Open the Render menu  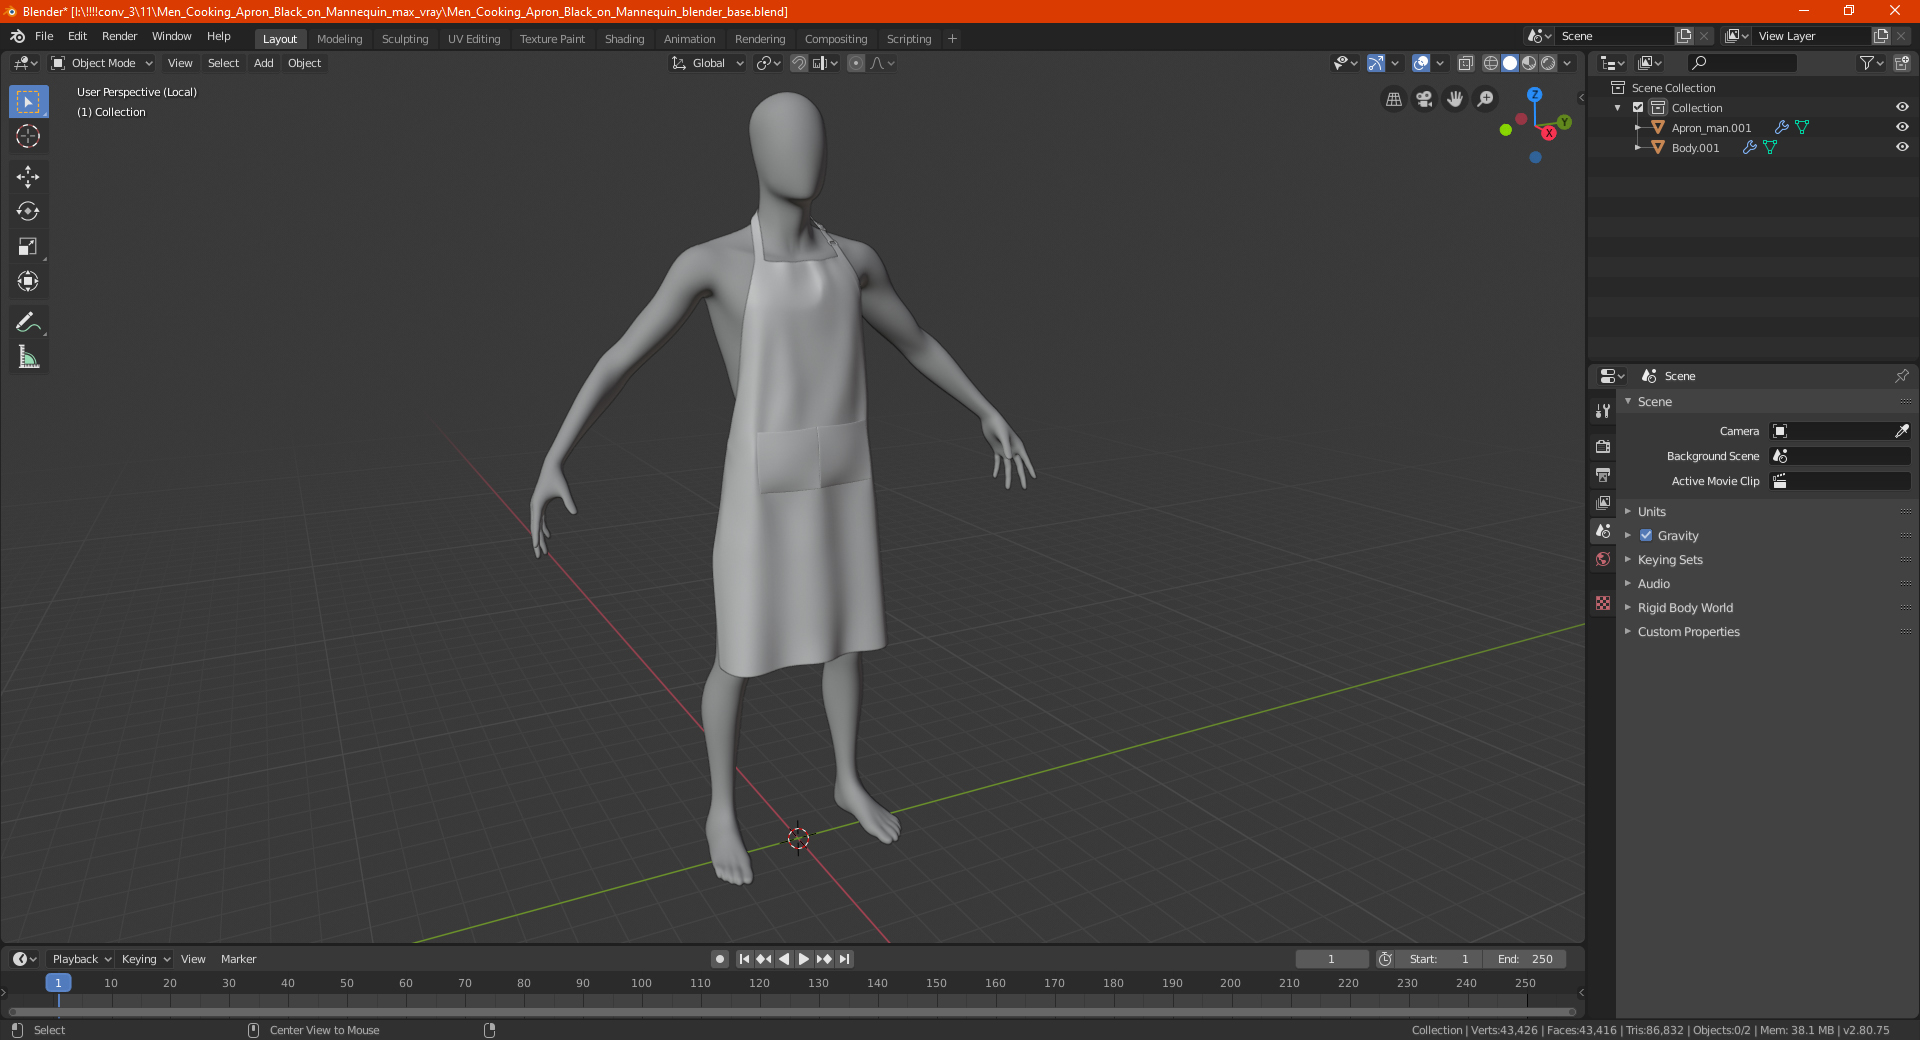point(120,36)
